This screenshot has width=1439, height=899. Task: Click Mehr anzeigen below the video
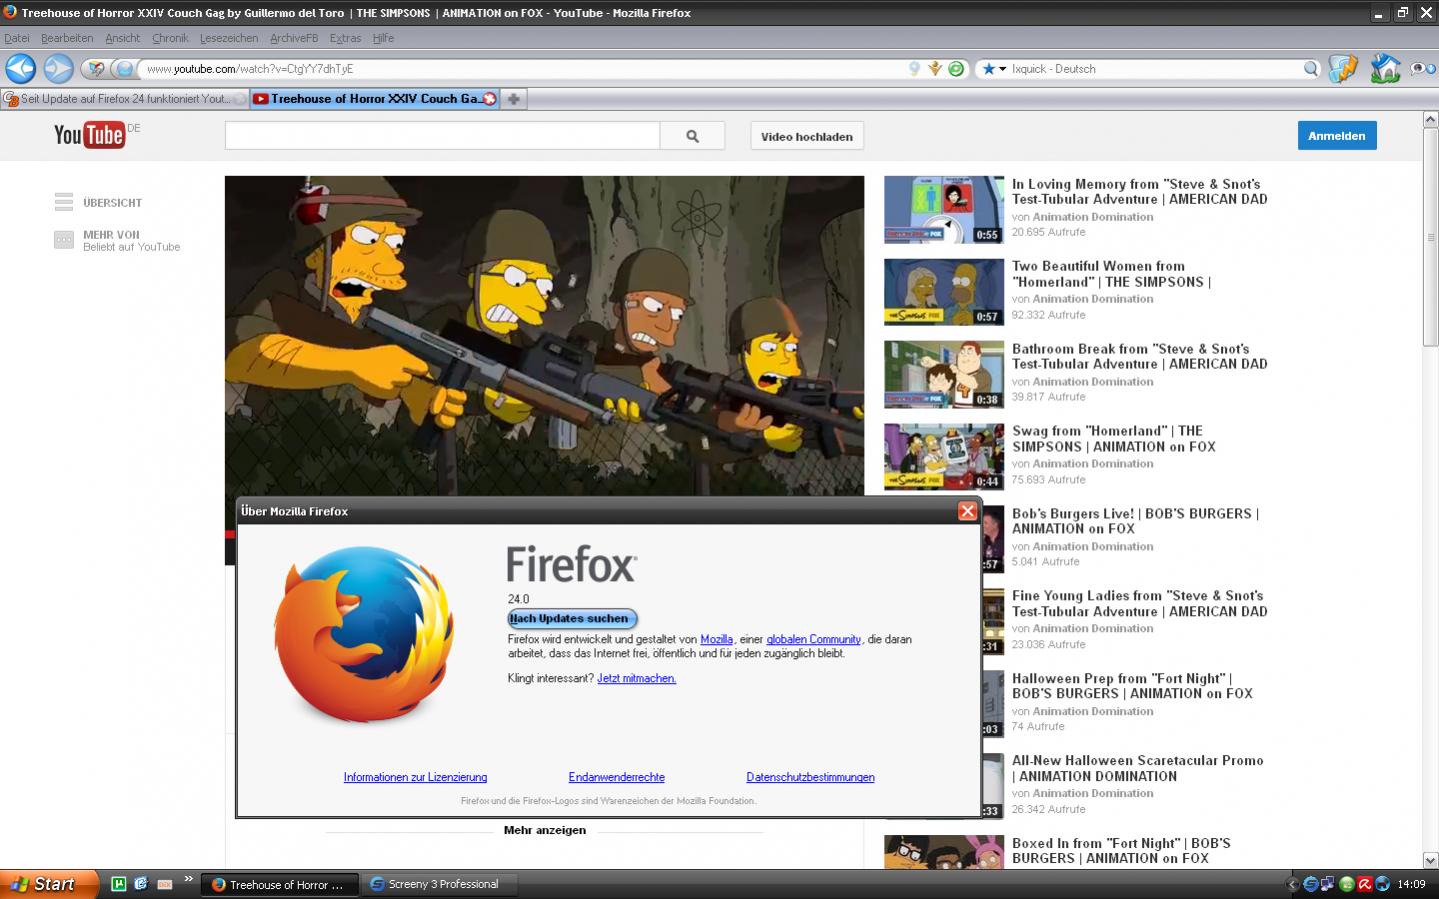[x=545, y=830]
